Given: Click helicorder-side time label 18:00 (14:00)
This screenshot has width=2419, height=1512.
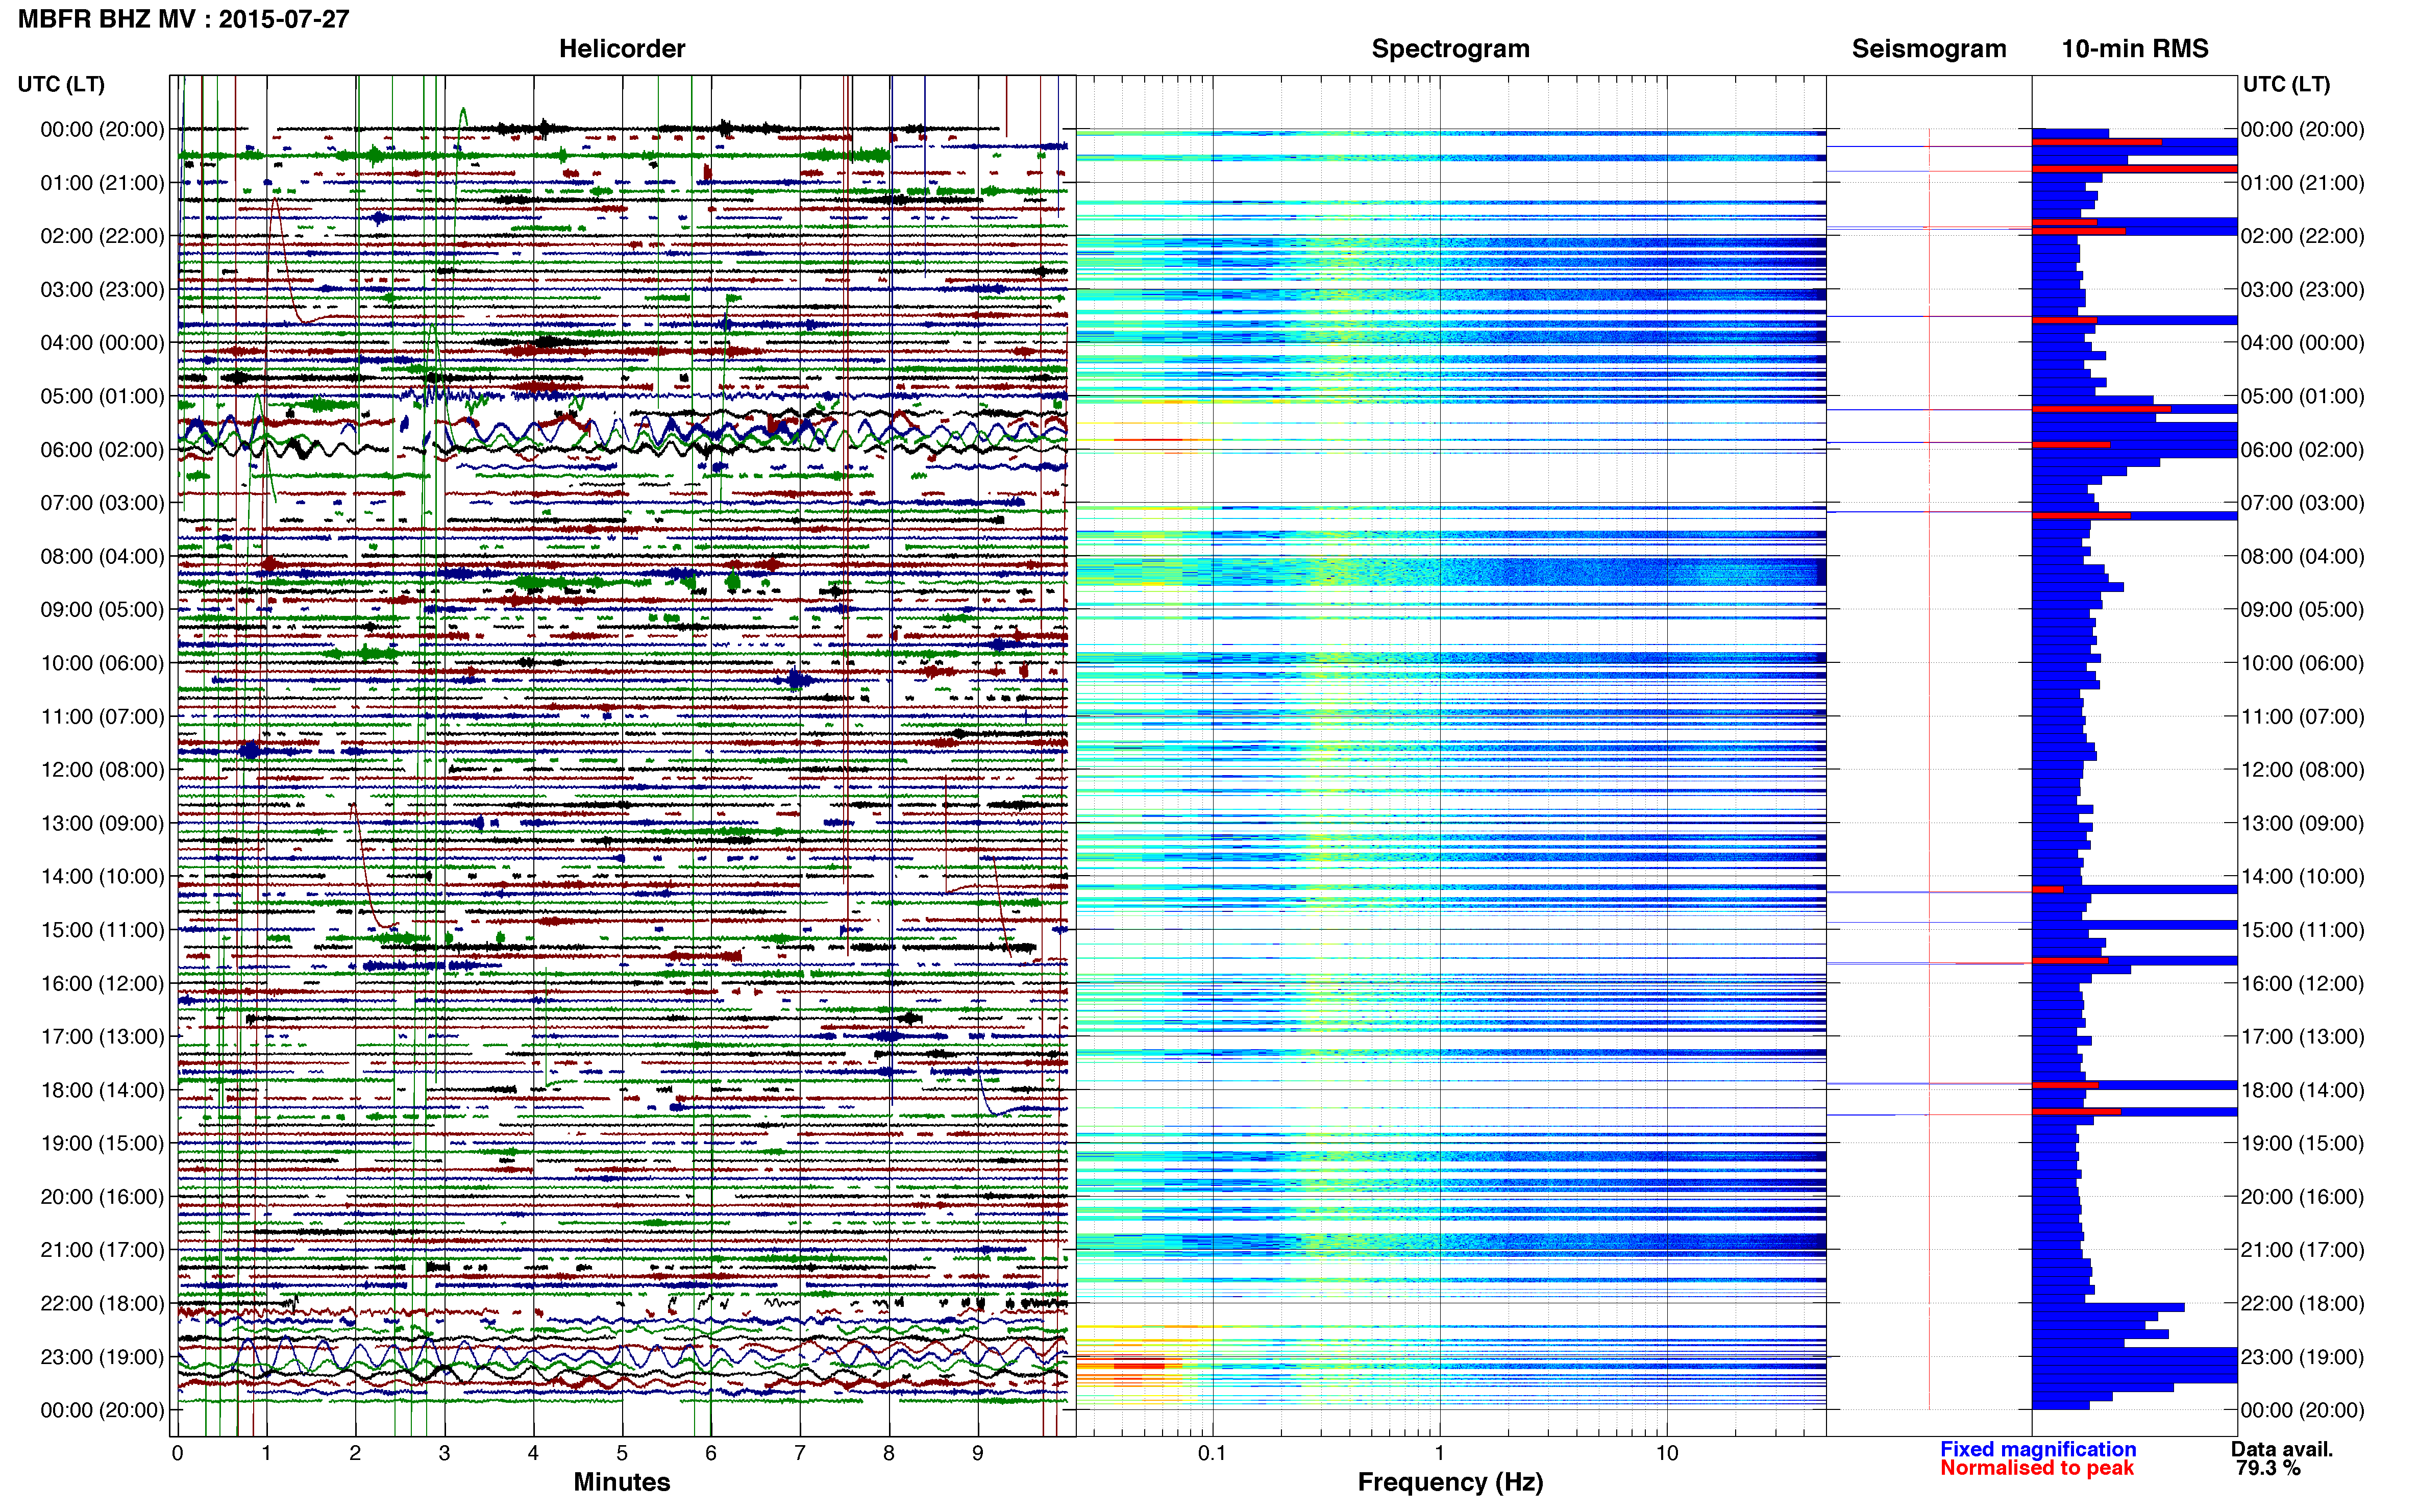Looking at the screenshot, I should tap(102, 1090).
